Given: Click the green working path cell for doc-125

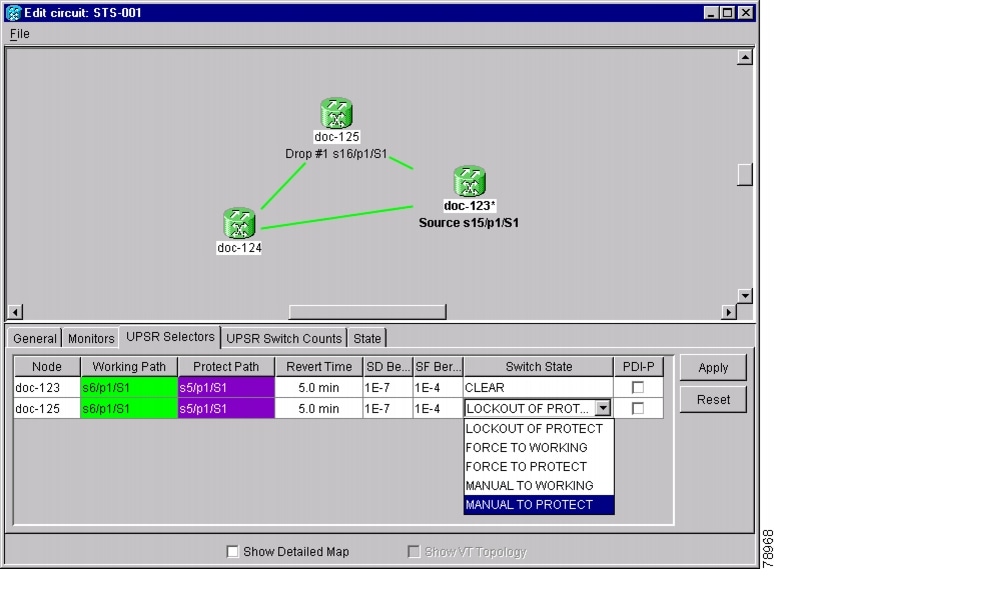Looking at the screenshot, I should point(129,408).
